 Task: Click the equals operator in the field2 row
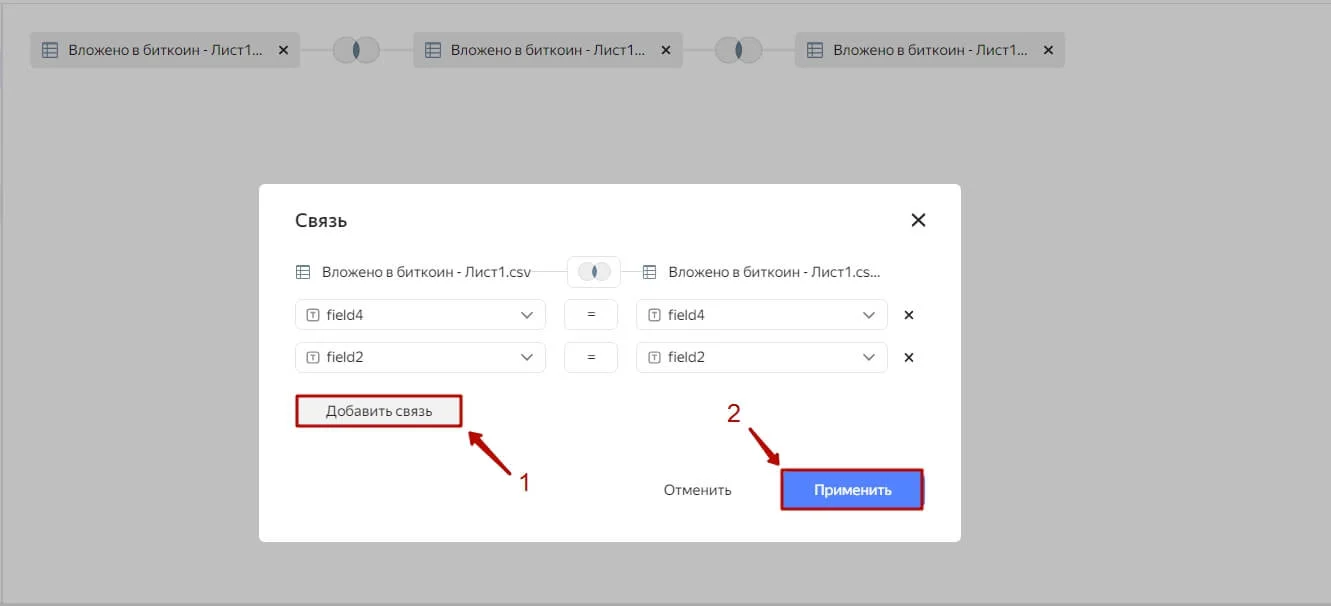pos(591,357)
